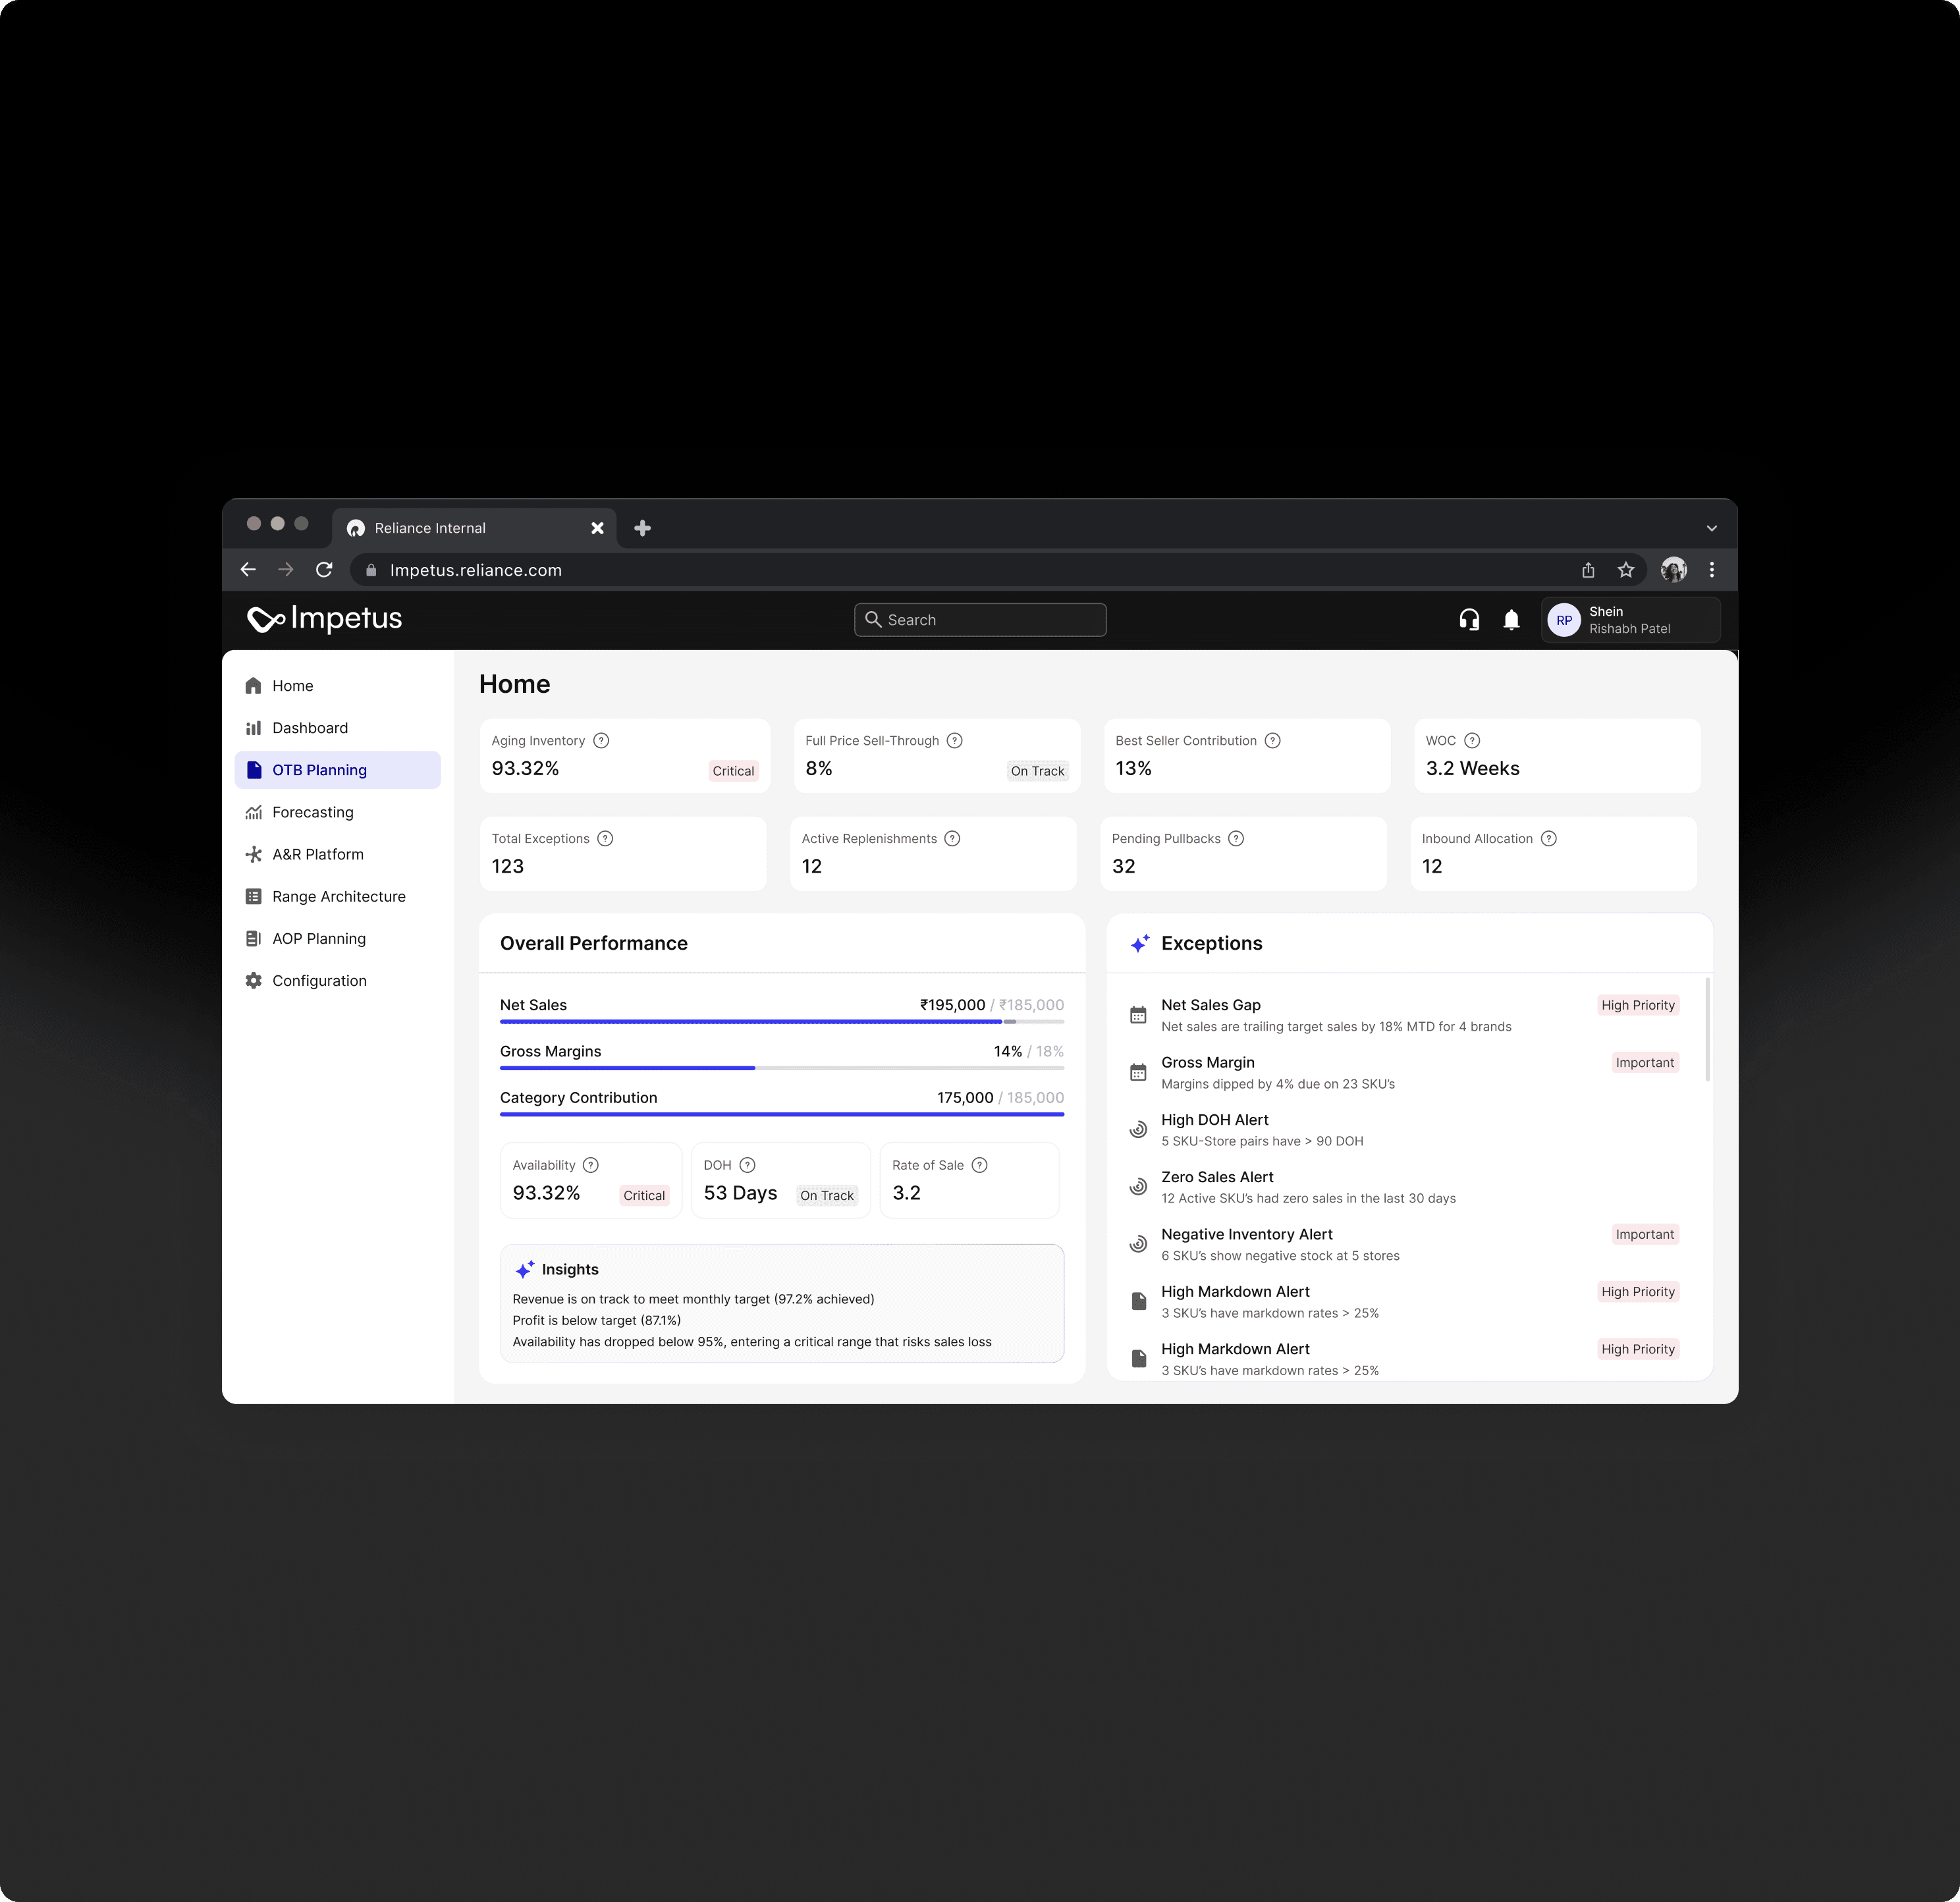Click the Search input field
The height and width of the screenshot is (1902, 1960).
coord(980,620)
